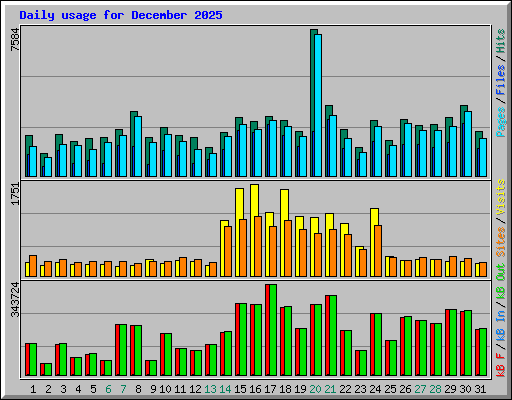Click green weekend day label 21

[x=330, y=389]
